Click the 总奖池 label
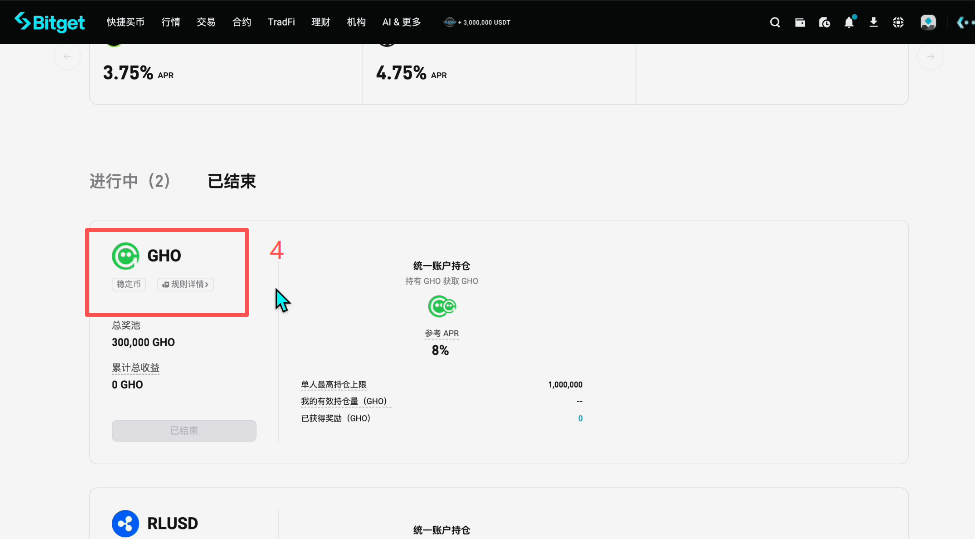Screen dimensions: 975x539 click(x=126, y=325)
